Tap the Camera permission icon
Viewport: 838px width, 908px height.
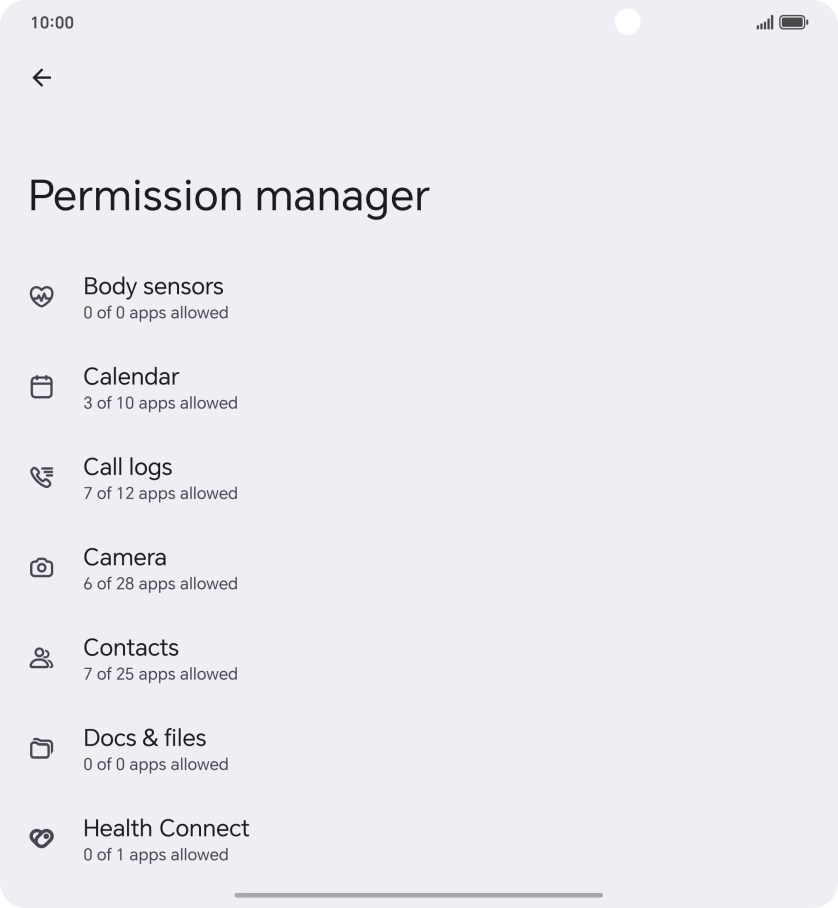[41, 568]
